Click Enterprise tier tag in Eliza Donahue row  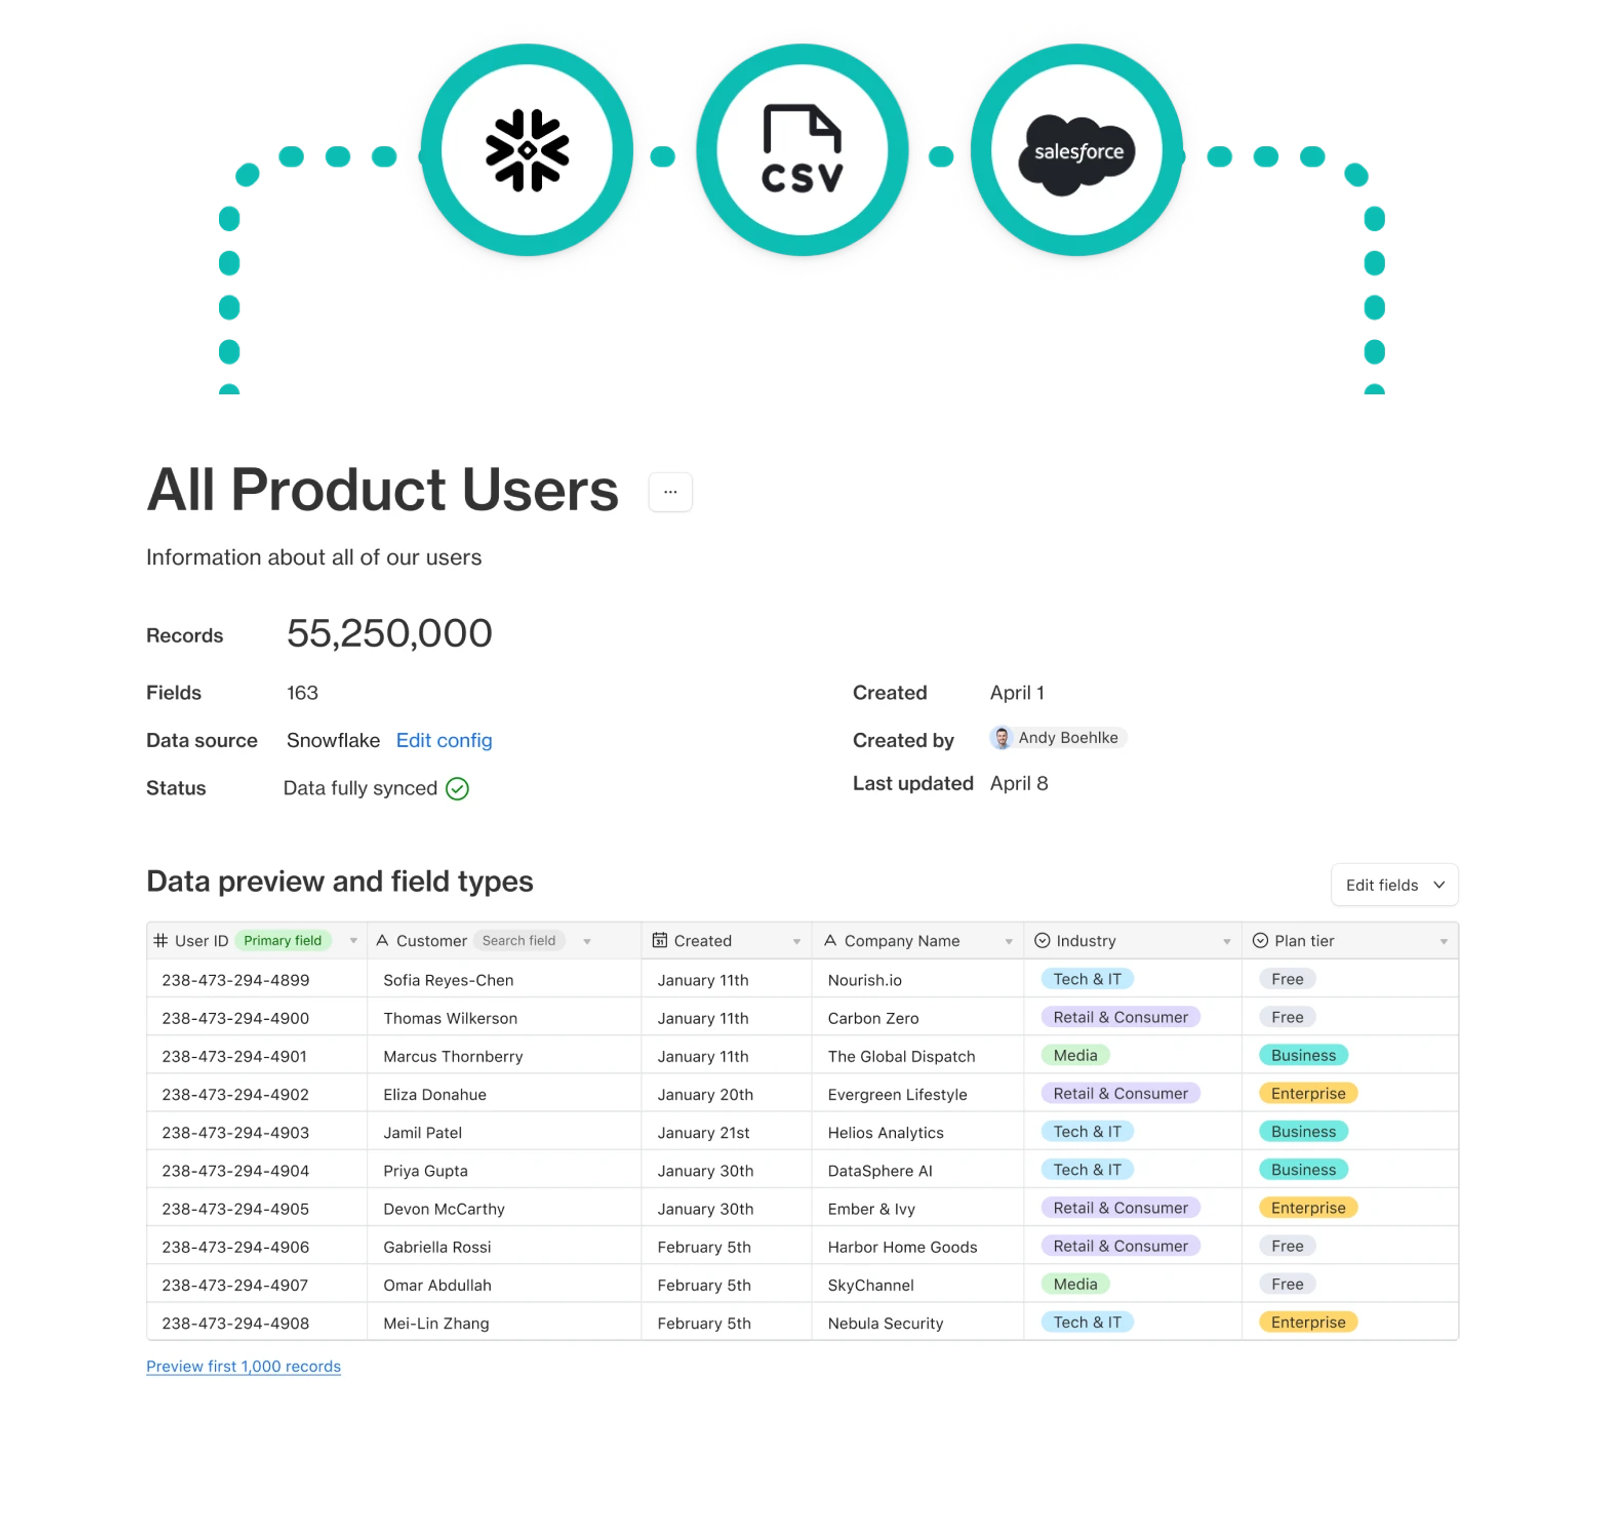click(1308, 1094)
